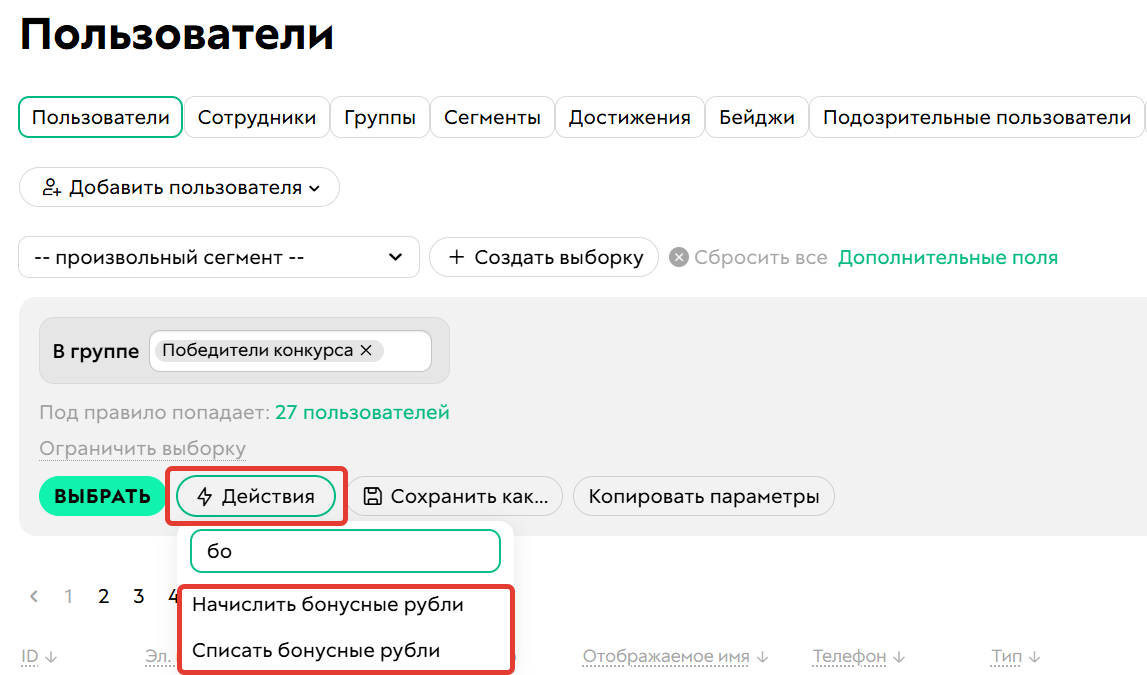The image size is (1147, 675).
Task: Toggle sorting on «Отображаемое имя» column
Action: (x=666, y=655)
